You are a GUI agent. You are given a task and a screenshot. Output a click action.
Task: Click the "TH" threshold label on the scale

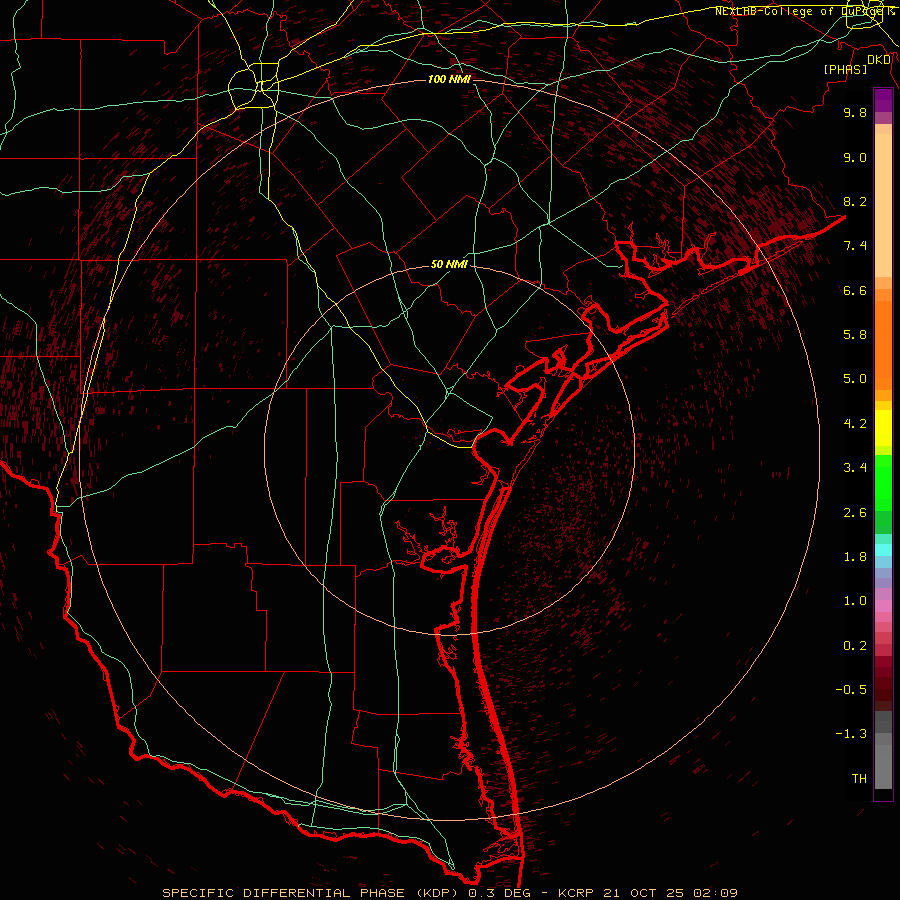click(859, 779)
